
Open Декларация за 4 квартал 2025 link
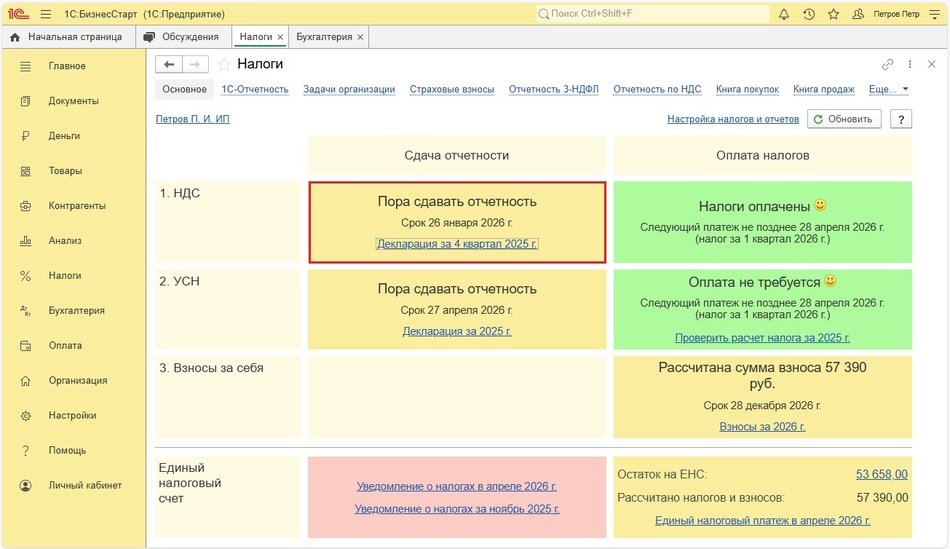tap(457, 244)
